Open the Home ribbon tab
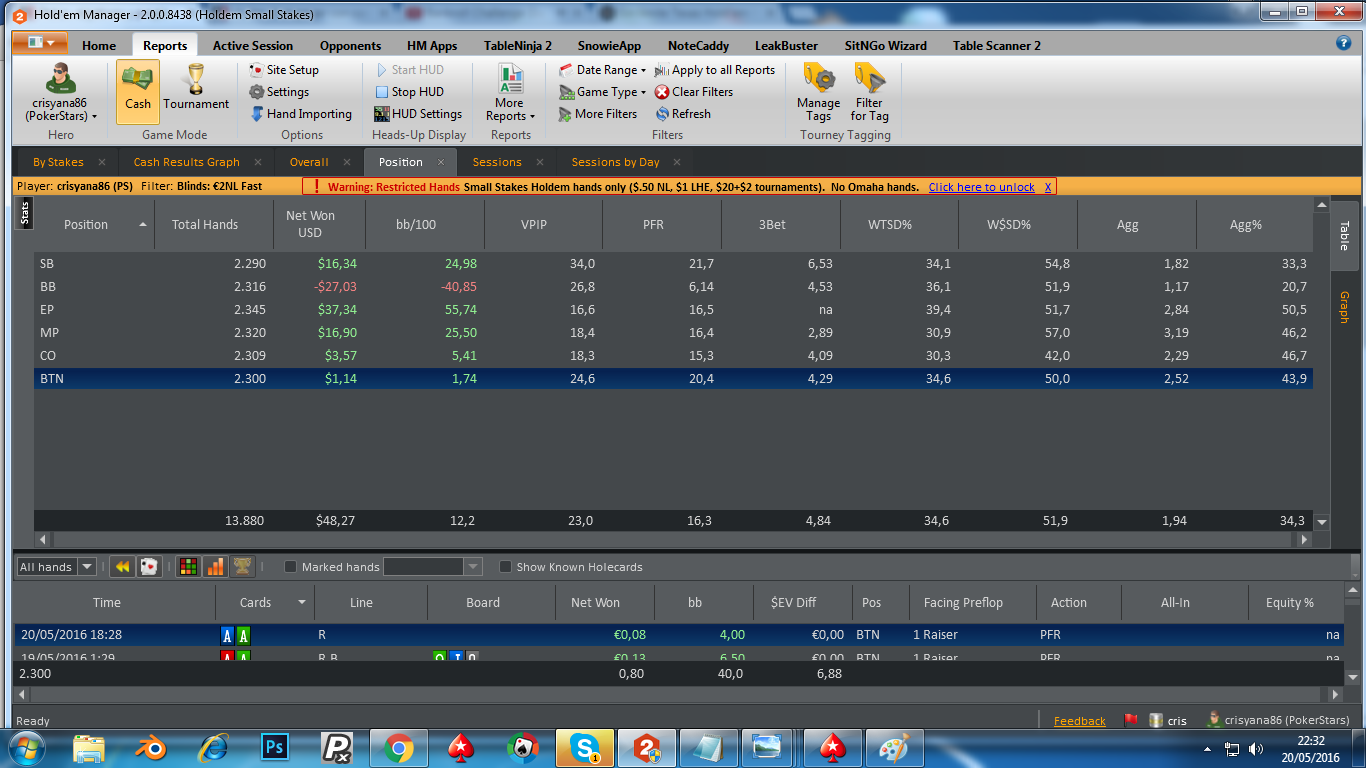 [x=99, y=45]
